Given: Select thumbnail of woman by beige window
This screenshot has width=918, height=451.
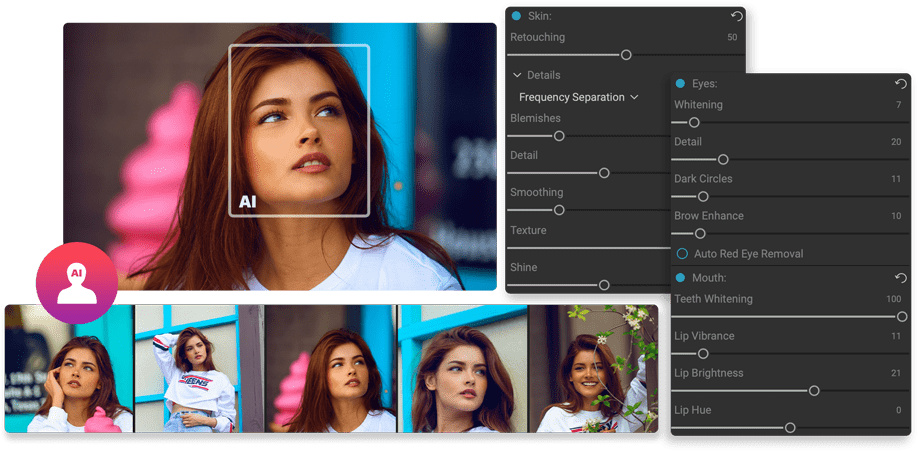Looking at the screenshot, I should (x=463, y=369).
